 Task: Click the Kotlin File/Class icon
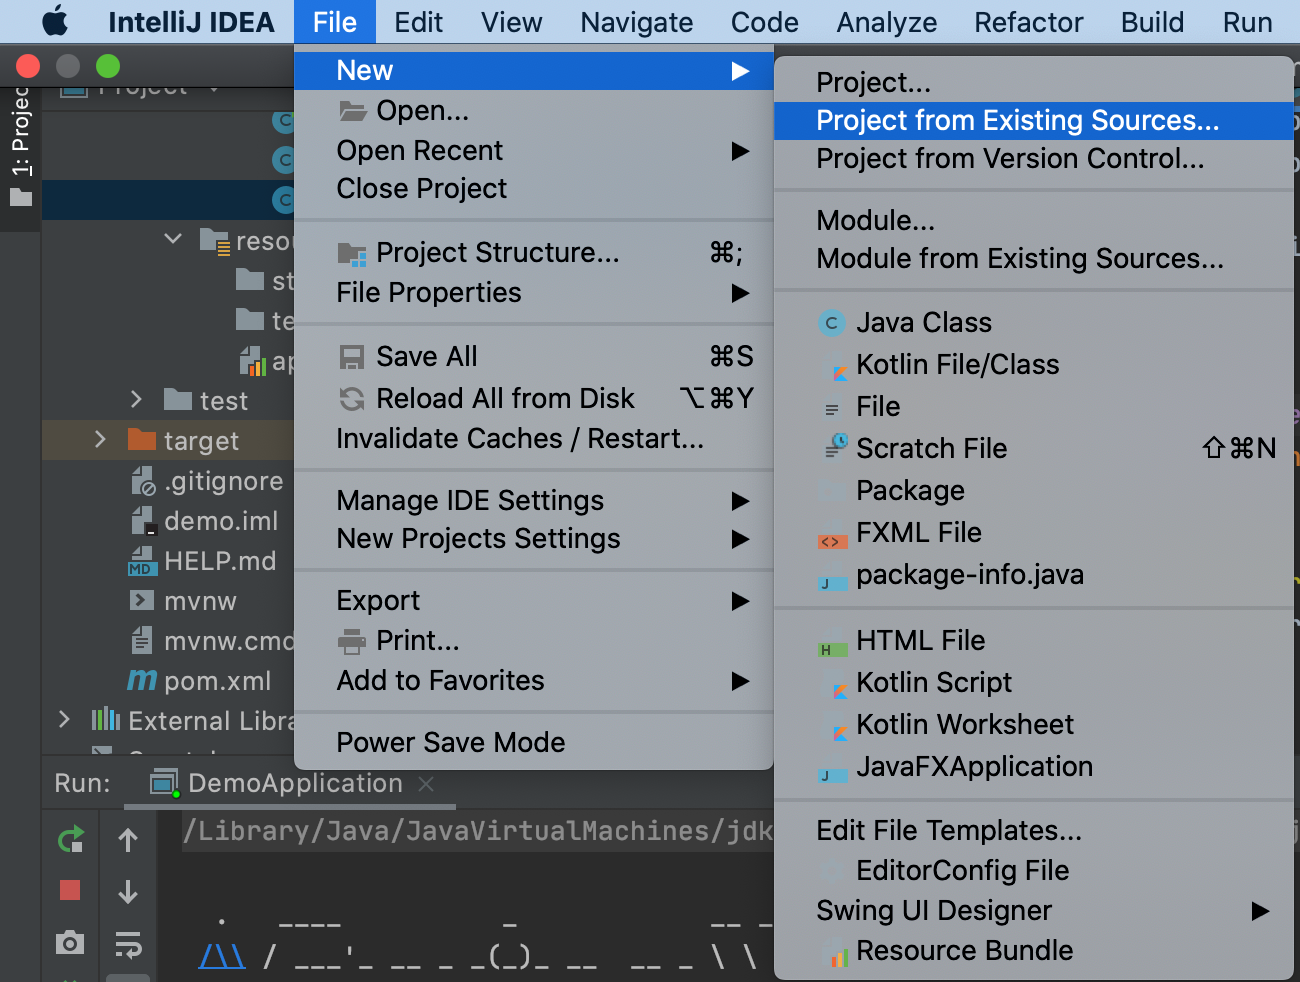839,373
